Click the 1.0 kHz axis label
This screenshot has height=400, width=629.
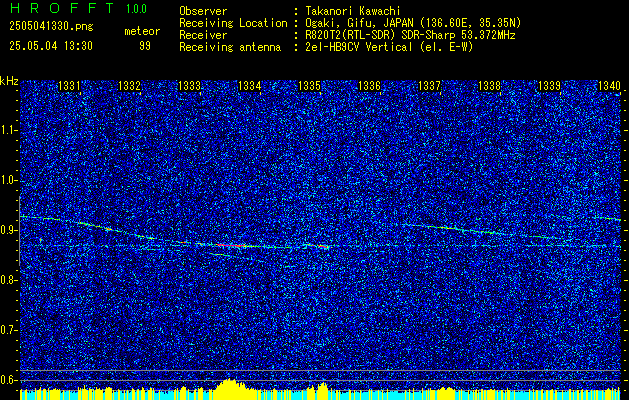click(x=9, y=180)
